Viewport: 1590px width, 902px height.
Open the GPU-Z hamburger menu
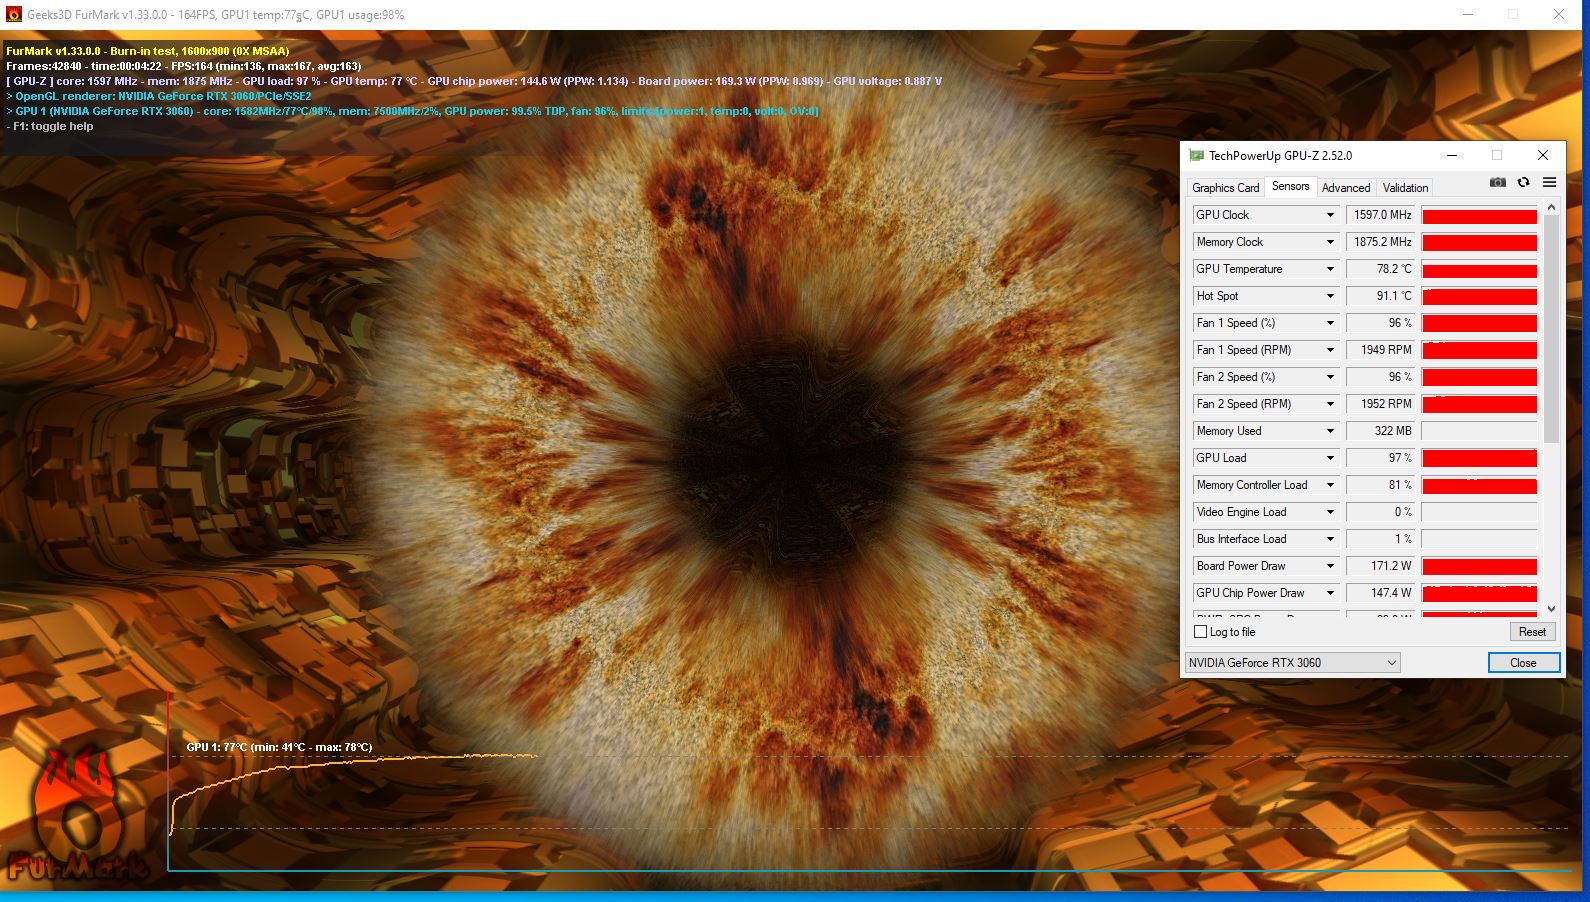pos(1549,182)
